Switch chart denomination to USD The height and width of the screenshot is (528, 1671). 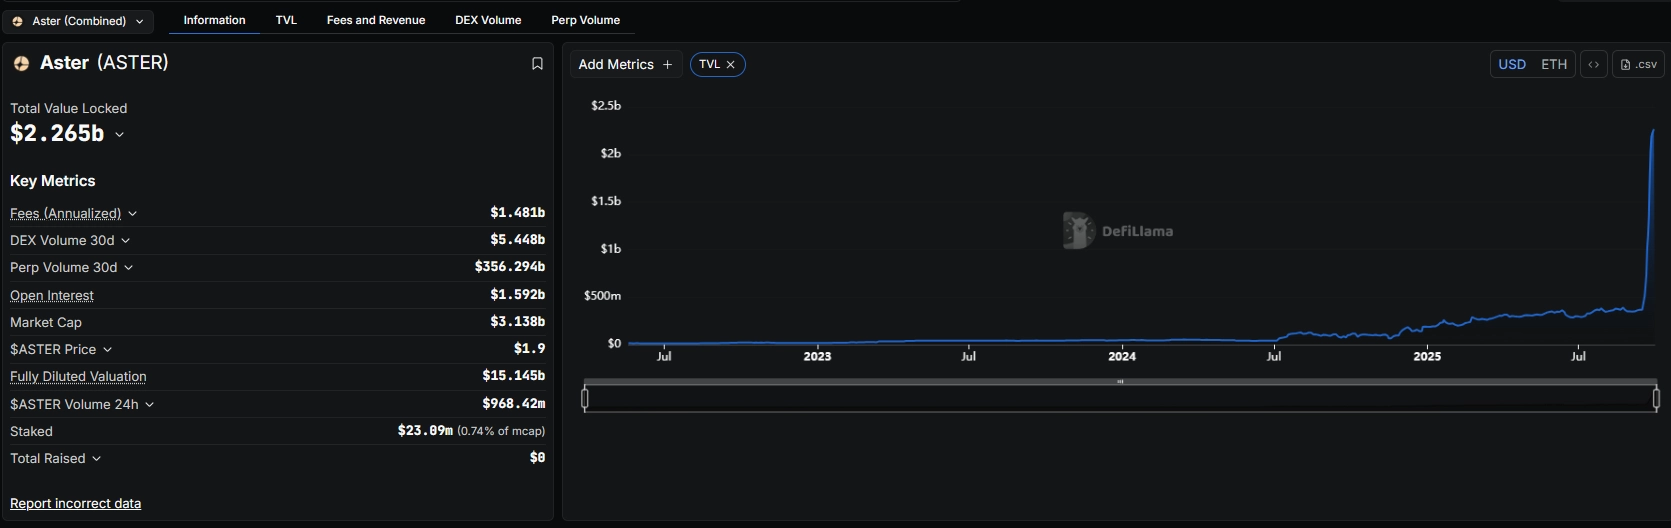click(1511, 64)
